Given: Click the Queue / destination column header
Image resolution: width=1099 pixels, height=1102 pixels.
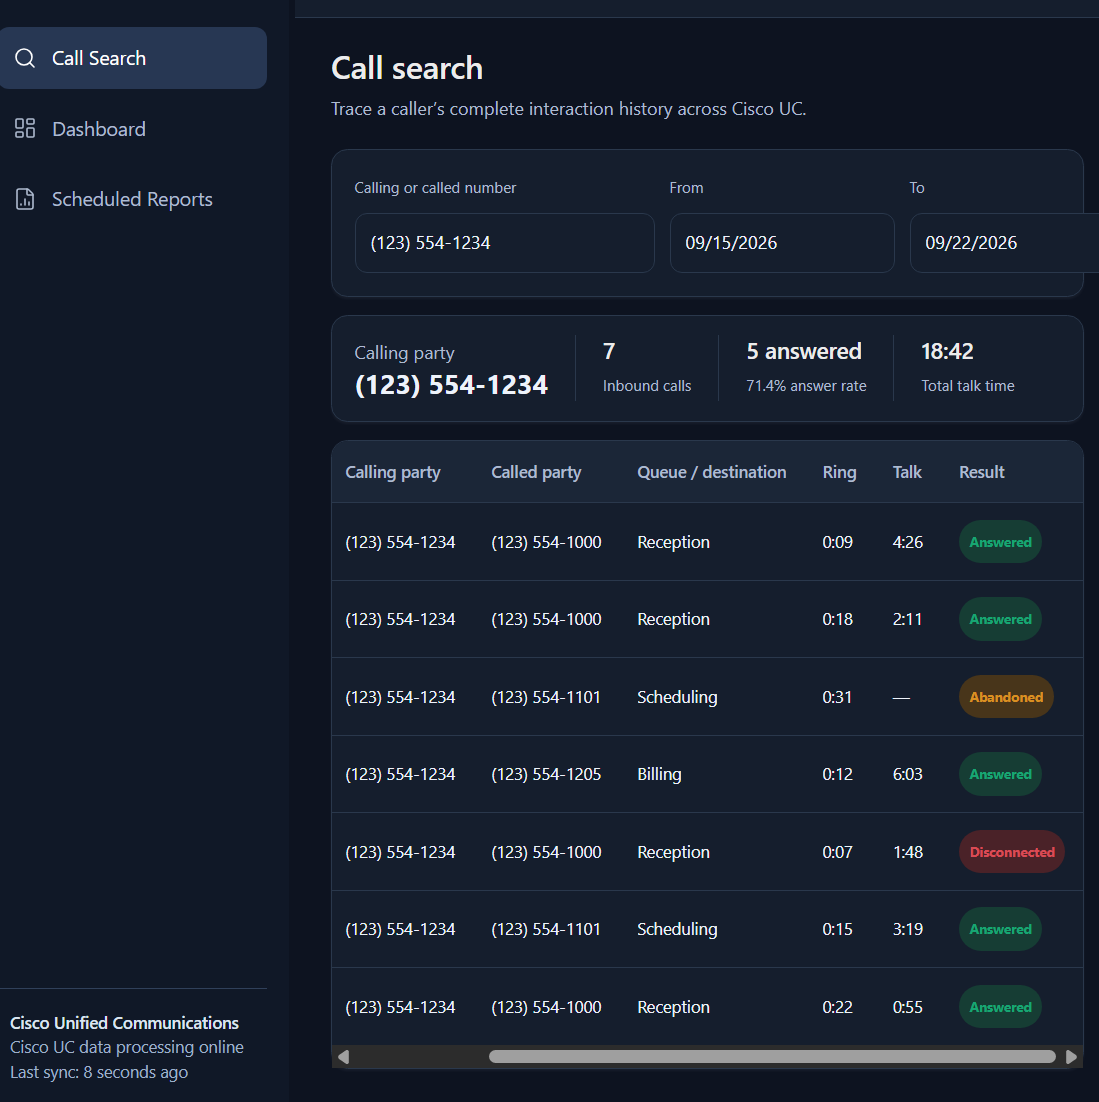Looking at the screenshot, I should coord(712,472).
